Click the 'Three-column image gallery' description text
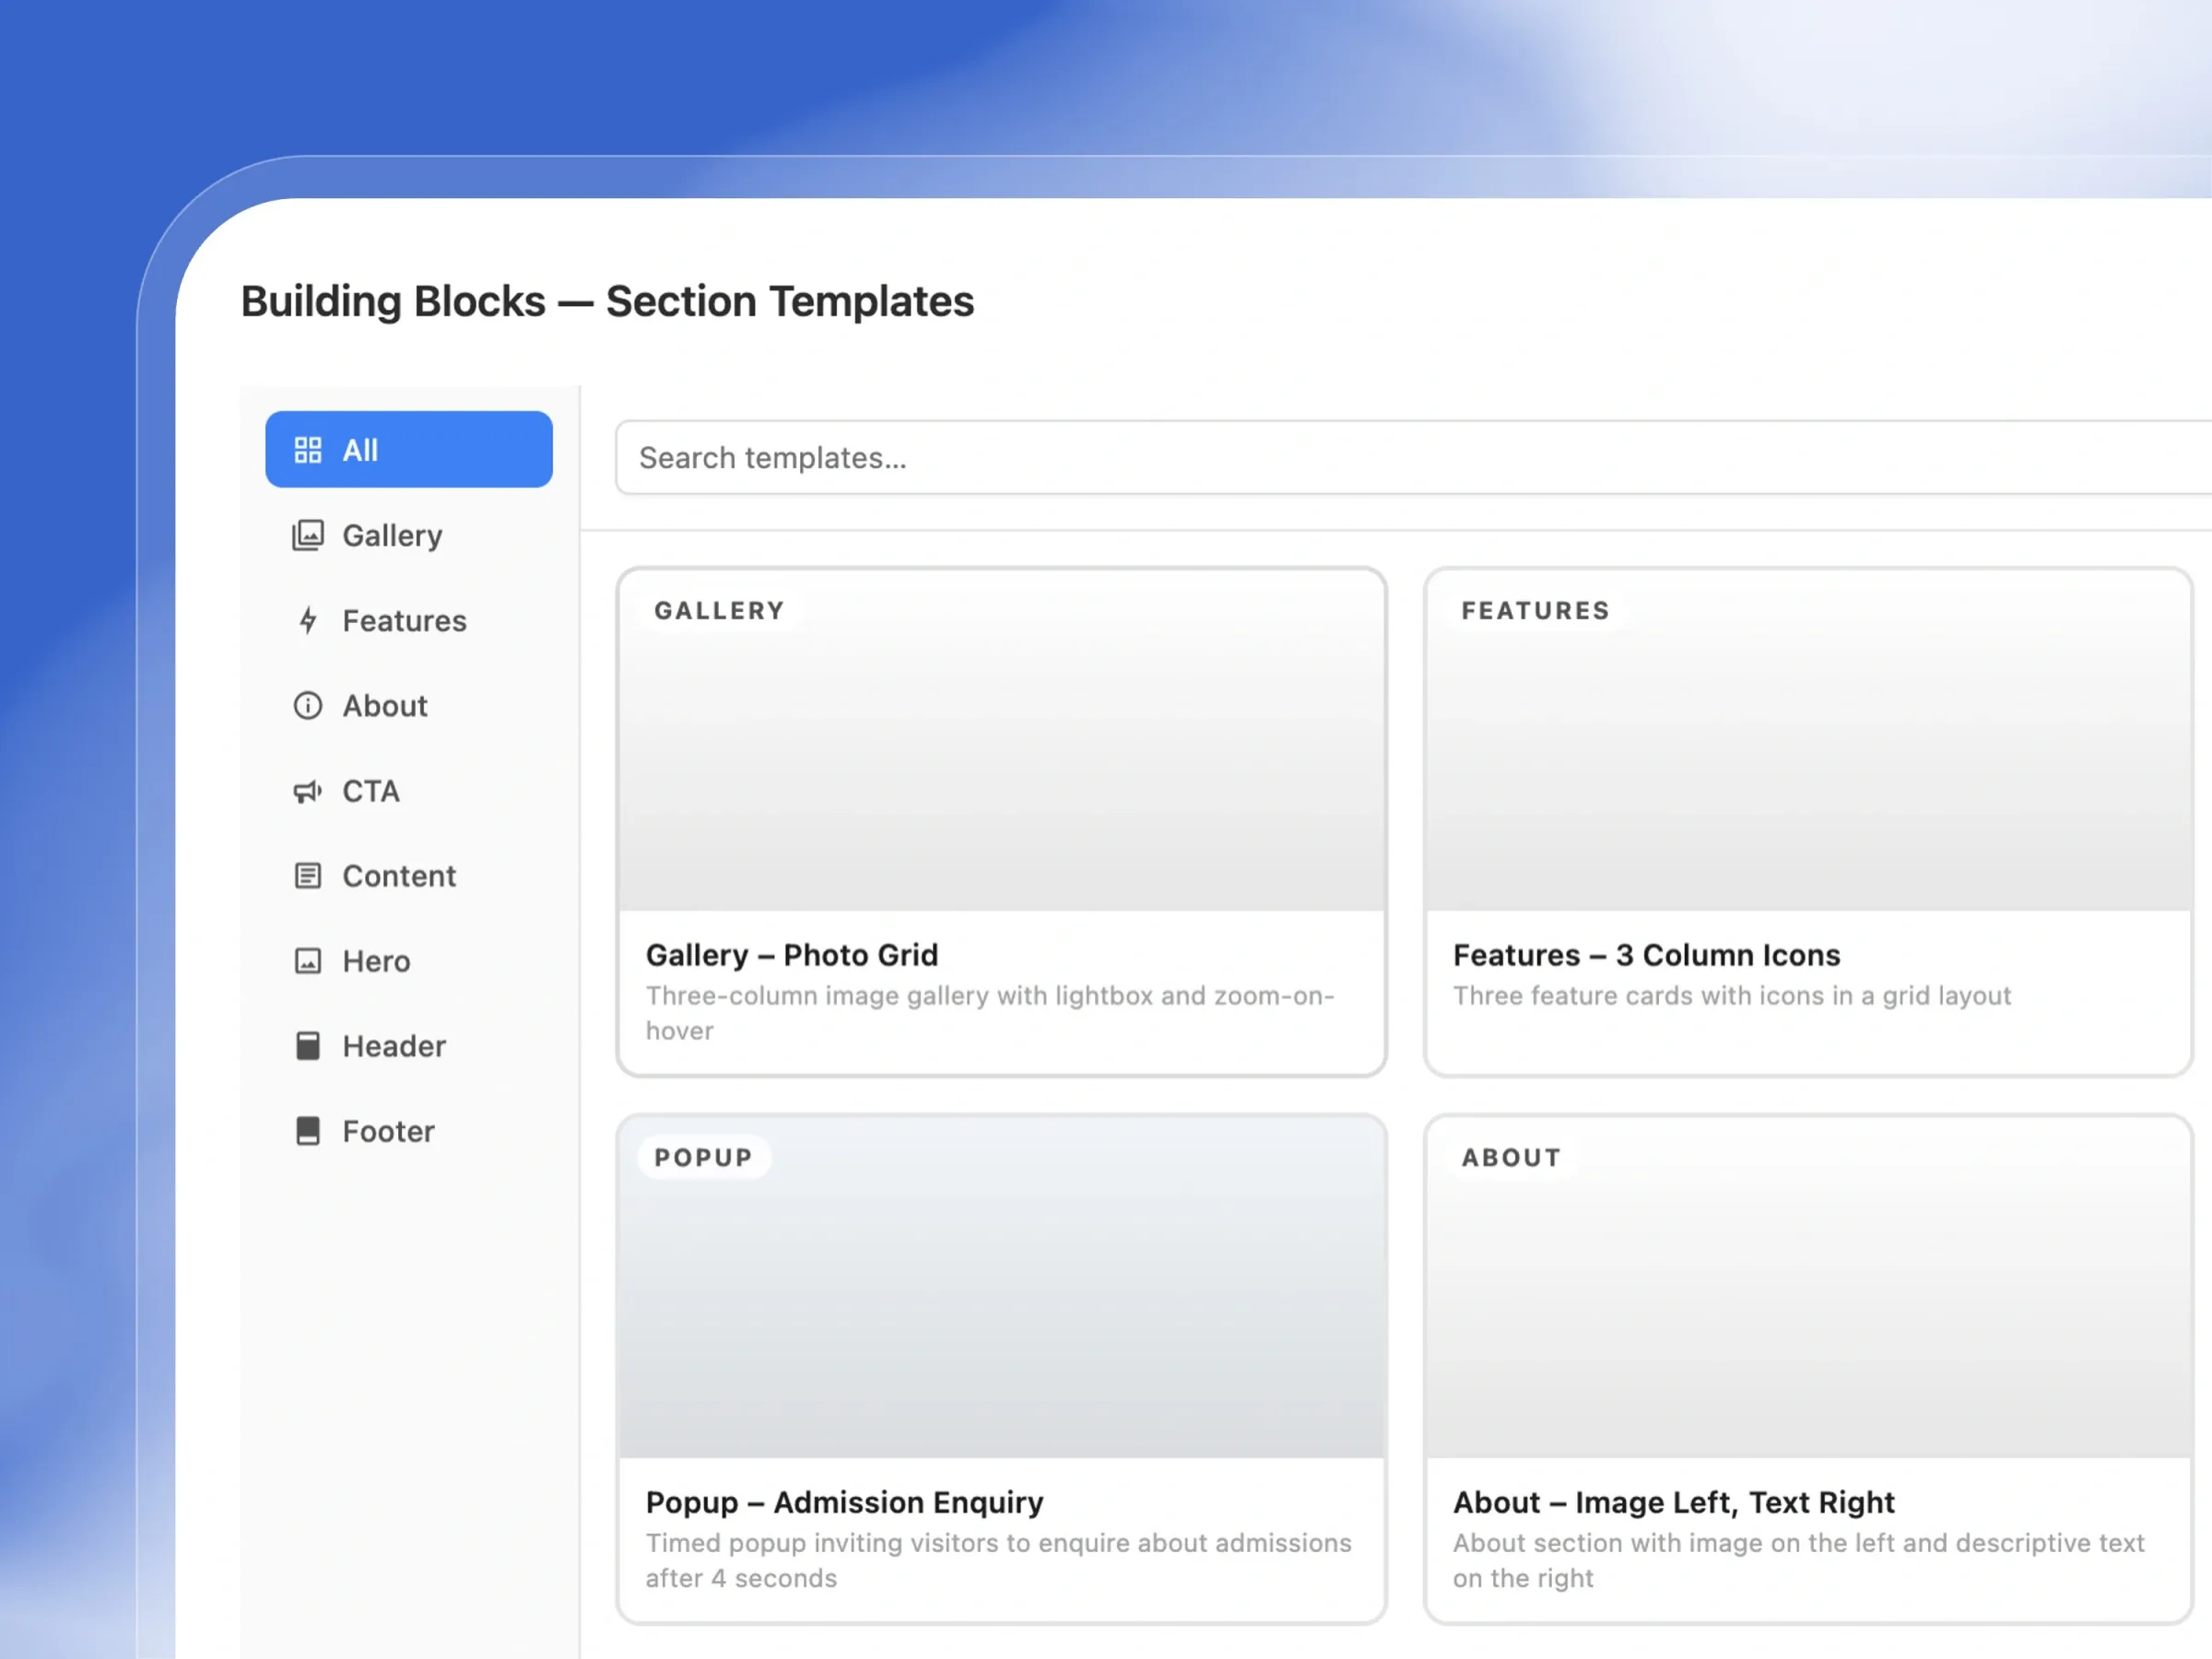 [990, 1013]
